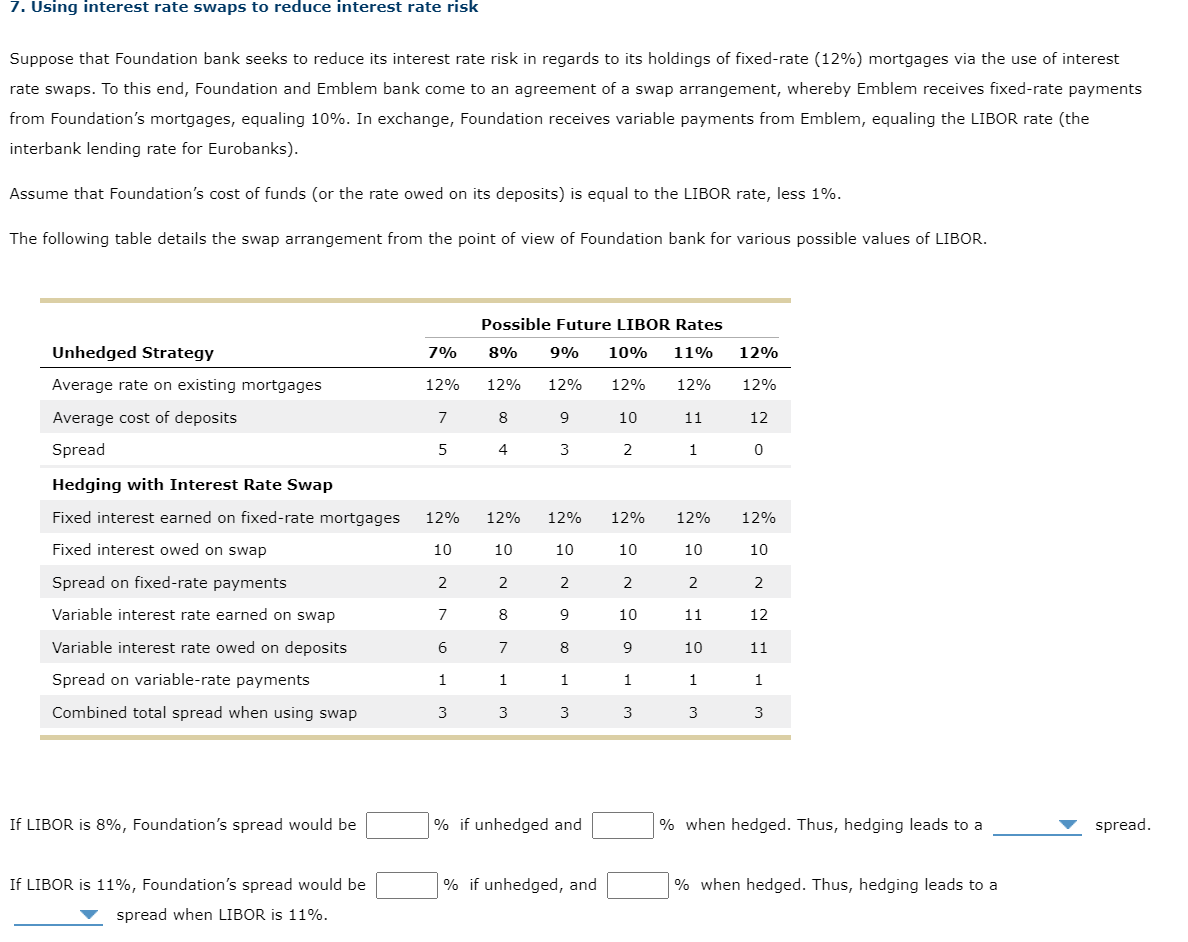Select the 12% LIBOR column header
The height and width of the screenshot is (942, 1188).
[758, 352]
